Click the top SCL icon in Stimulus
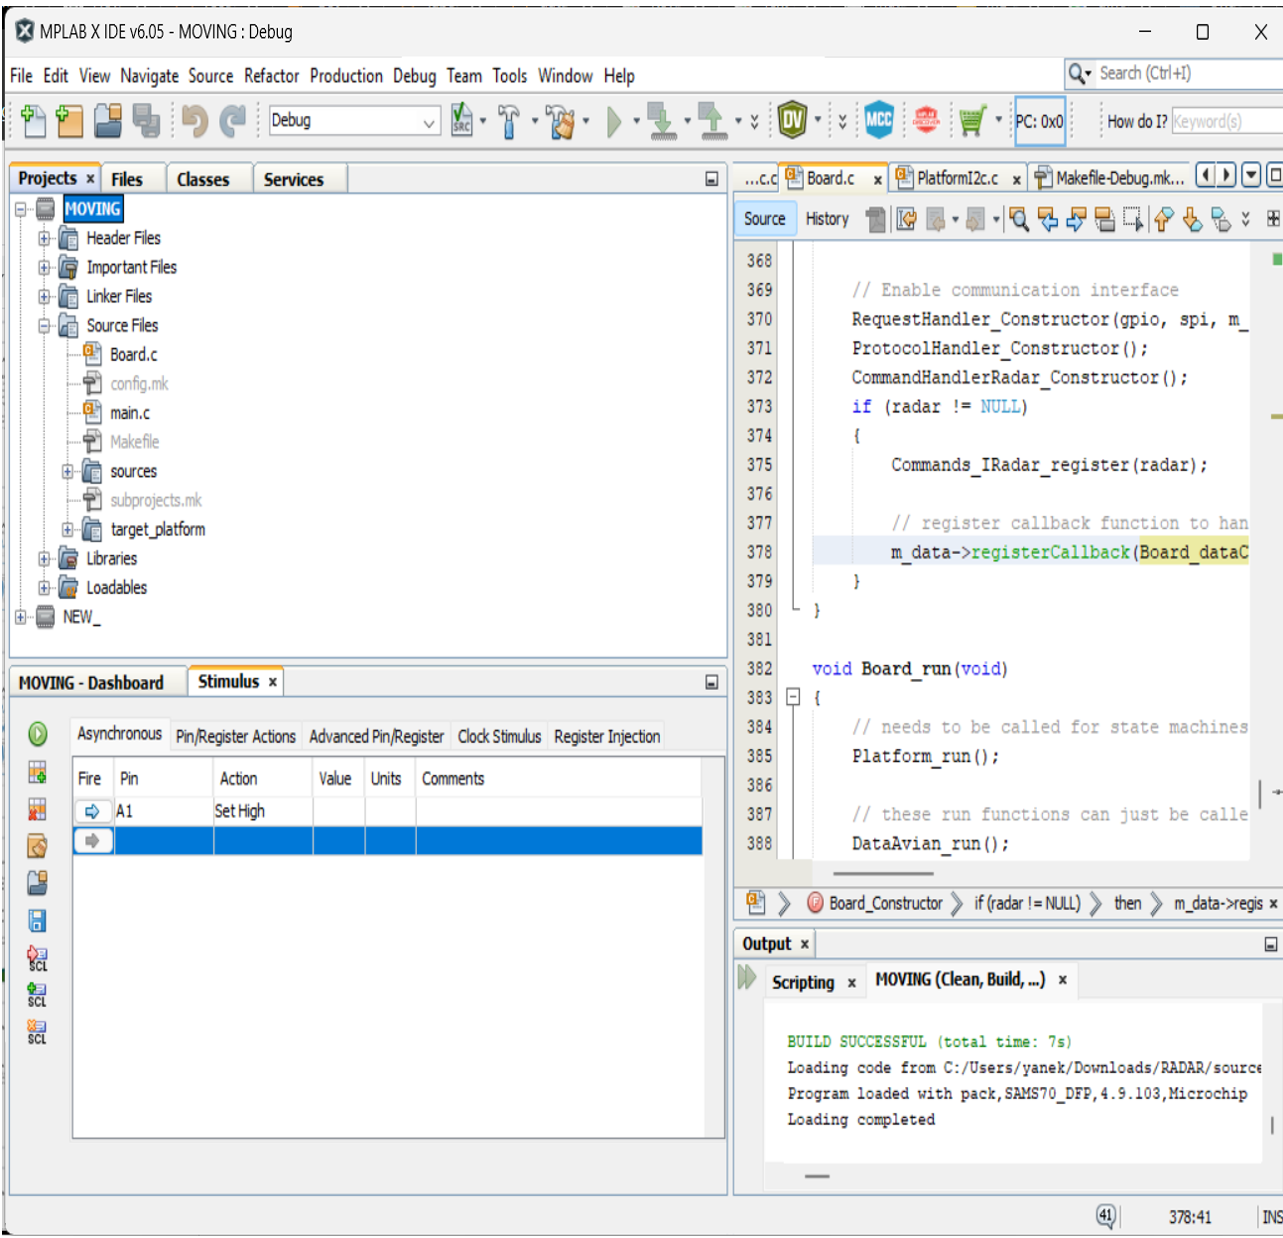 pyautogui.click(x=37, y=959)
